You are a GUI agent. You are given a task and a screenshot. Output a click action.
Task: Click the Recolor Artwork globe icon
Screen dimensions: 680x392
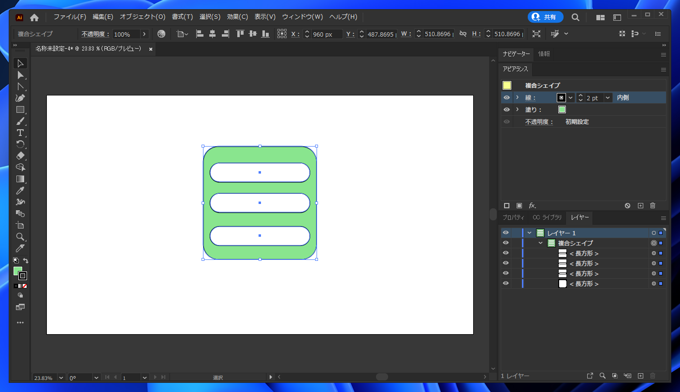161,34
